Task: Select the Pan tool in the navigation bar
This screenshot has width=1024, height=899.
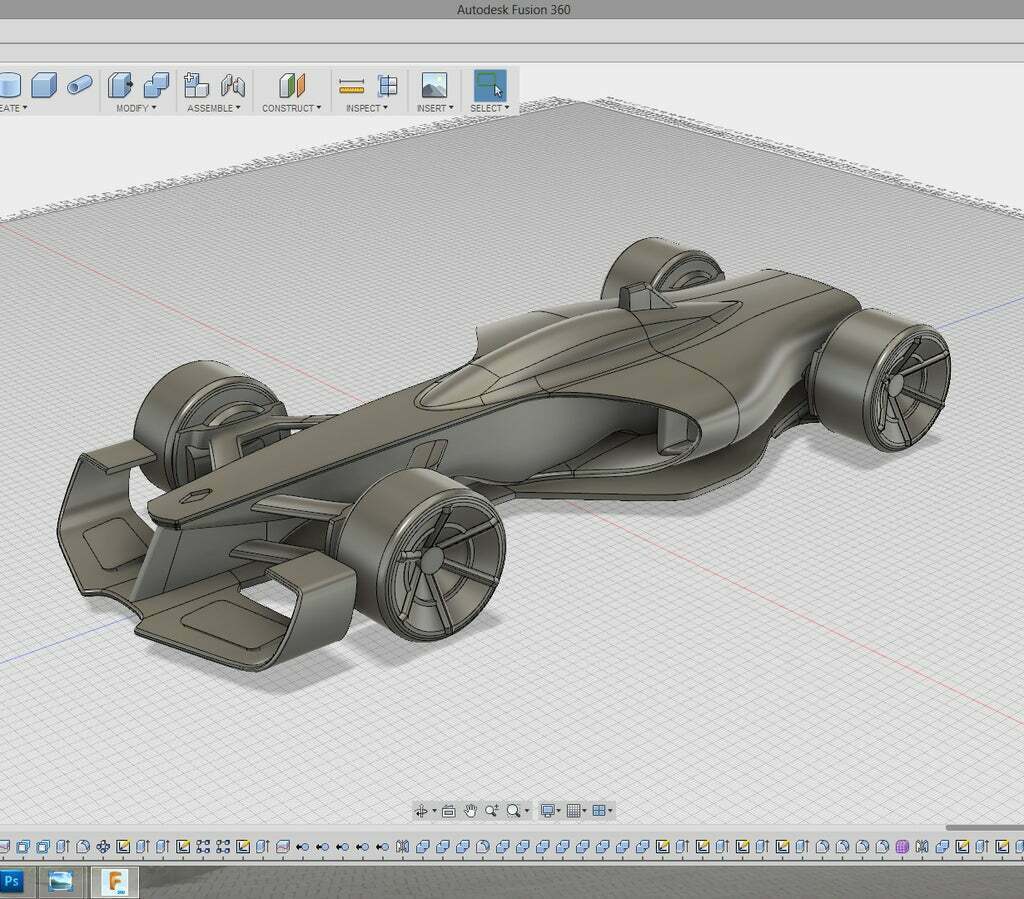Action: click(468, 810)
